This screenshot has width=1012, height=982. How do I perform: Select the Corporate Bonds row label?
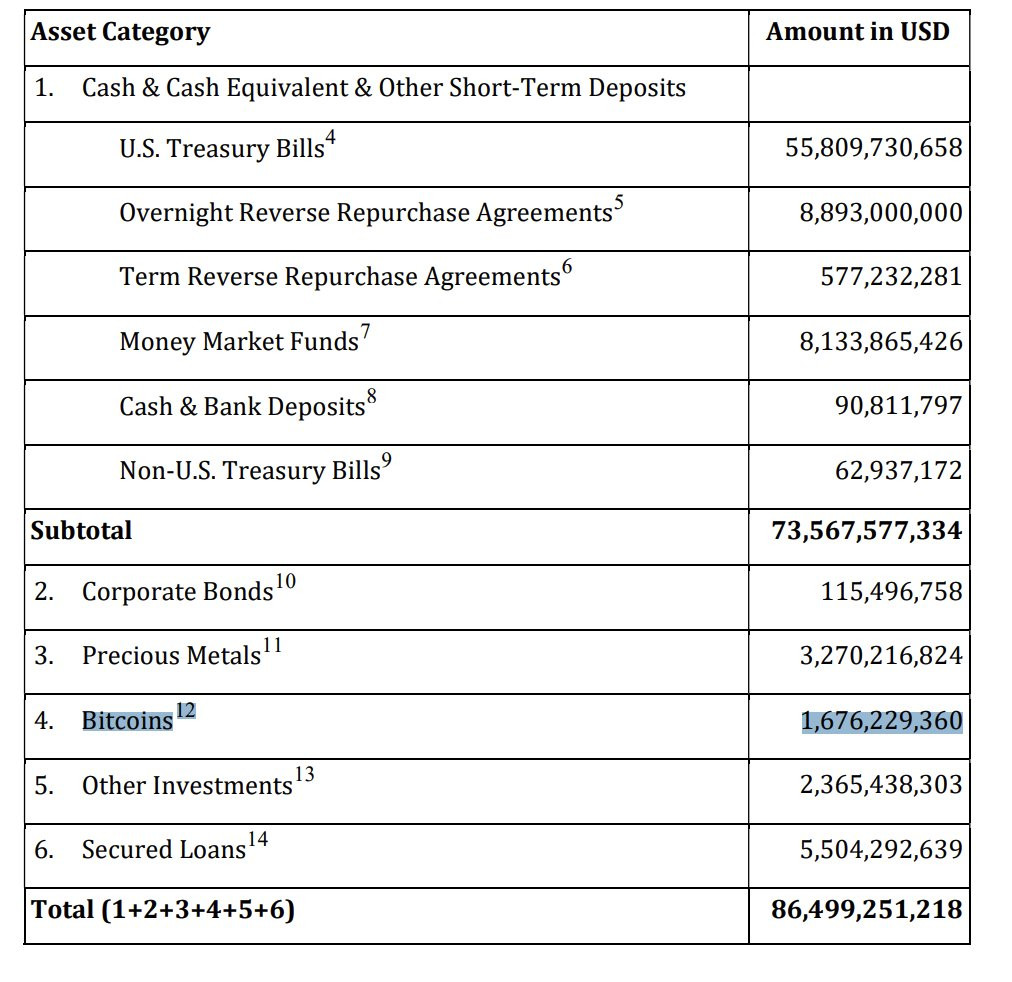(x=177, y=592)
